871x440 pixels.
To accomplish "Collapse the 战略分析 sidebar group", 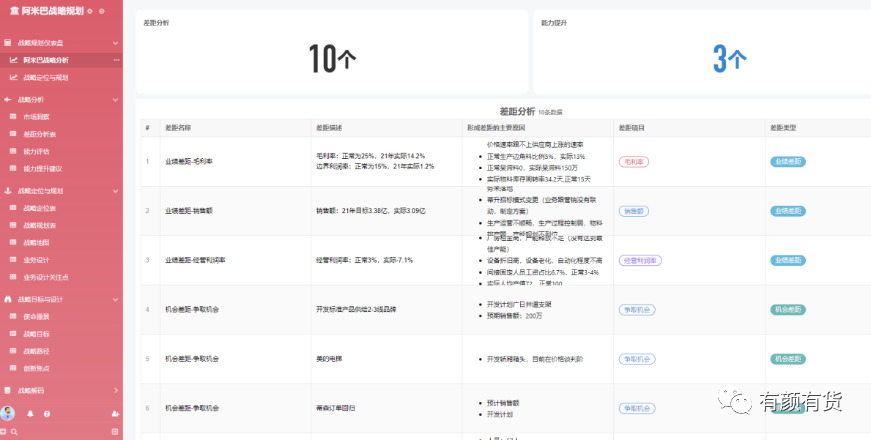I will (x=116, y=100).
